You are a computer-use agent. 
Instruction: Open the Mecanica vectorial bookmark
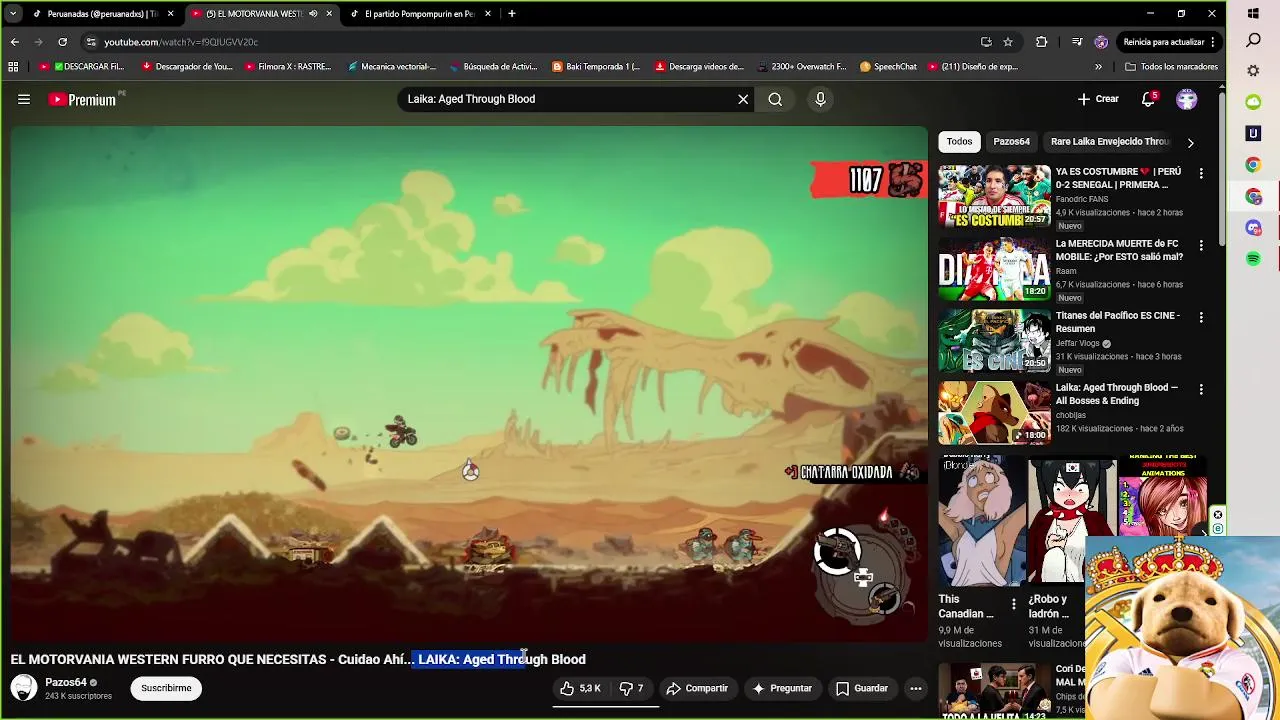[391, 67]
